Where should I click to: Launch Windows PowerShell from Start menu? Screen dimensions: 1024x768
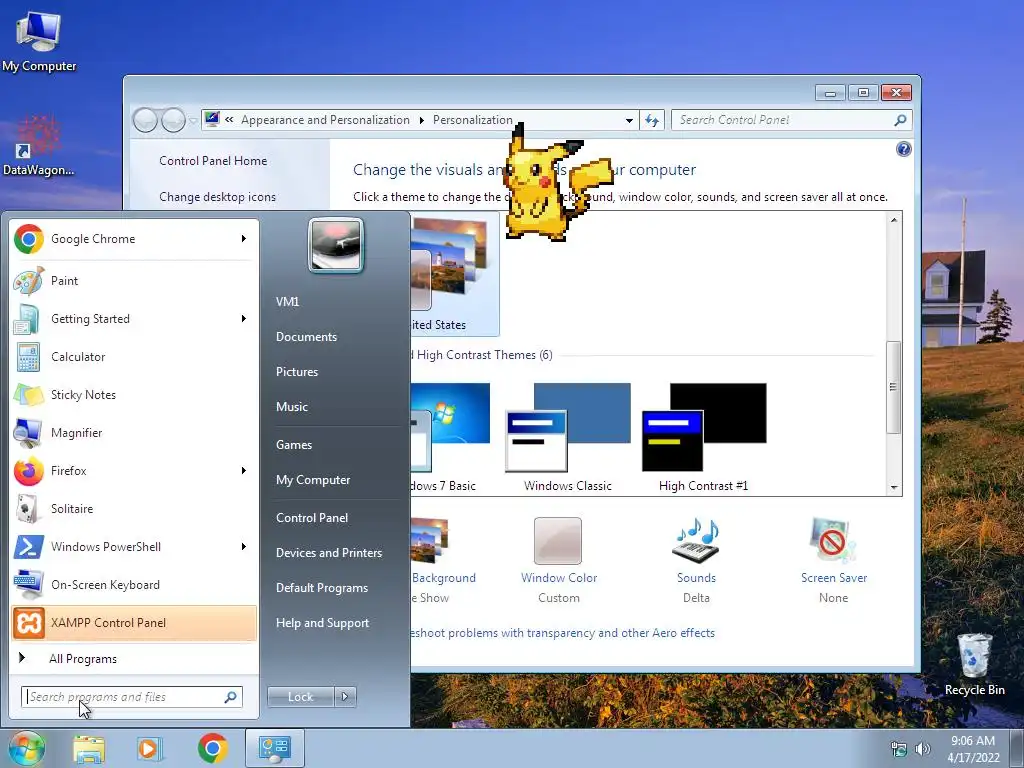[x=134, y=547]
